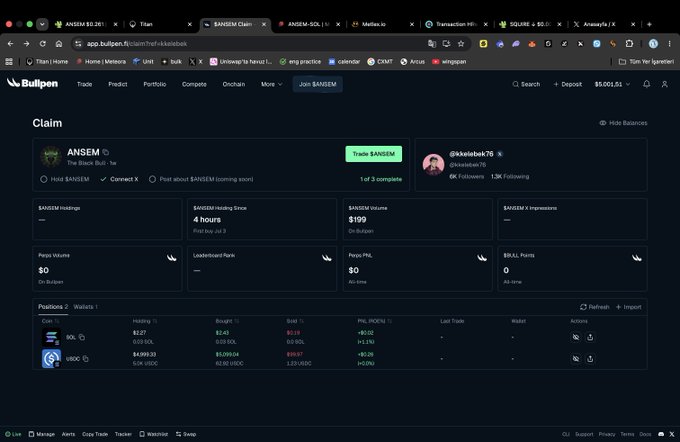Click the Bullpen logo

33,83
